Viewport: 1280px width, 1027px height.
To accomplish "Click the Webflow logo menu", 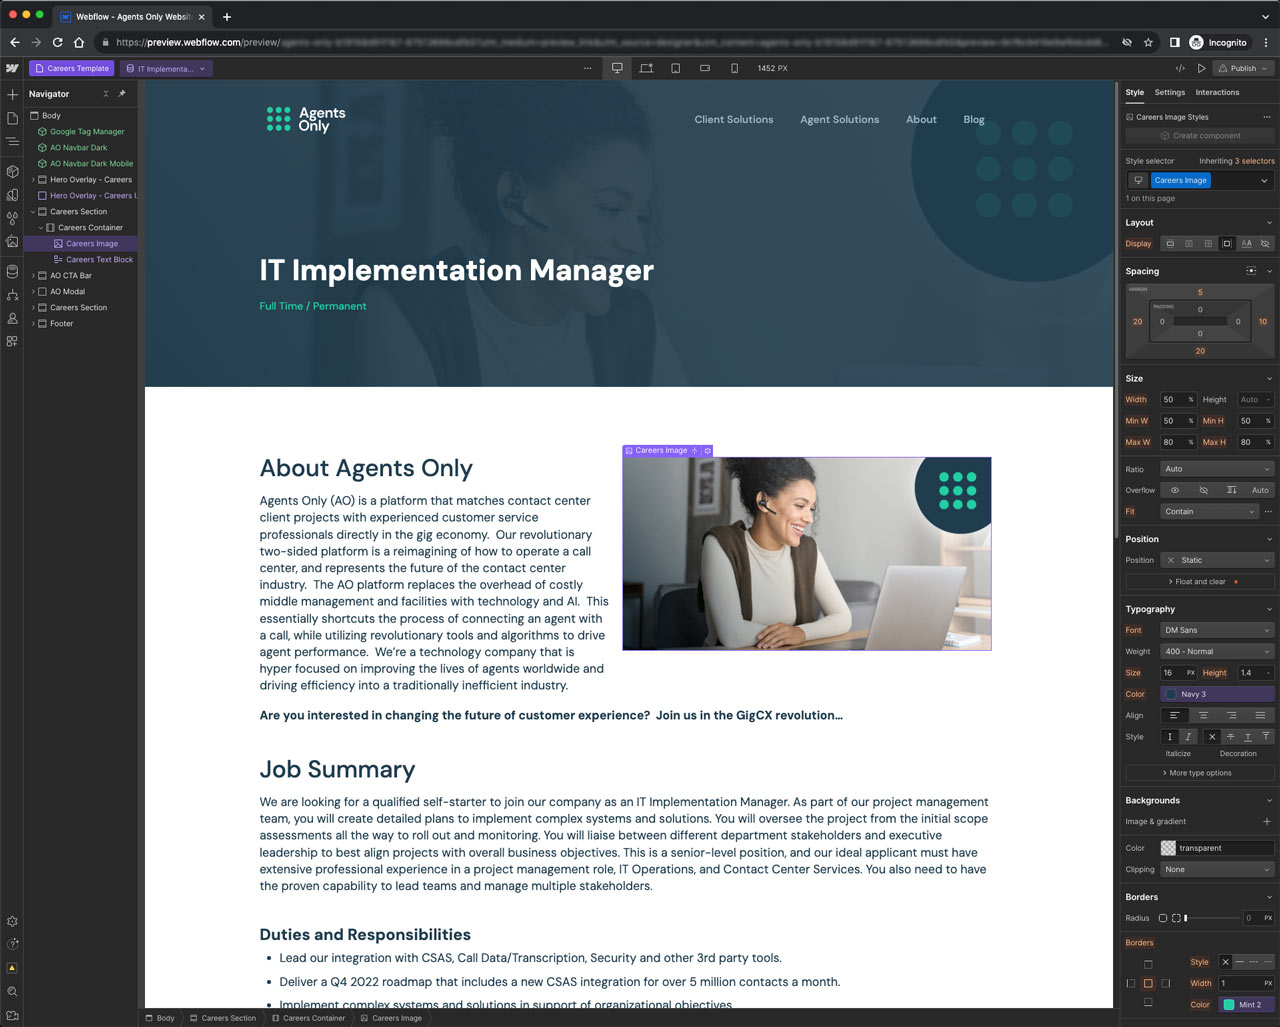I will click(x=12, y=68).
